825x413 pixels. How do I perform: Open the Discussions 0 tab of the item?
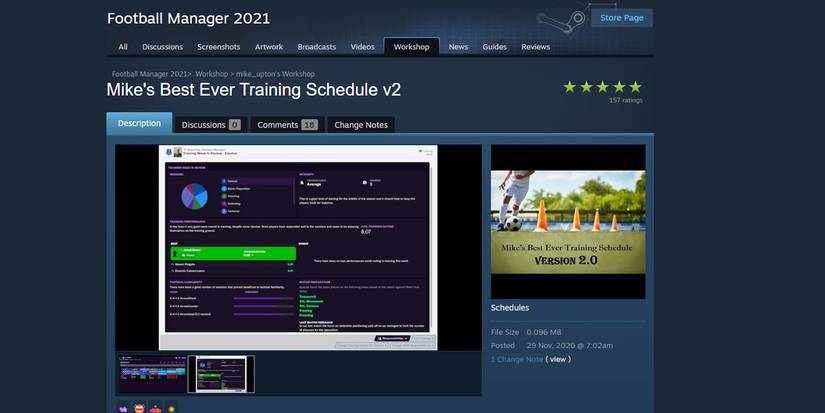click(x=210, y=125)
